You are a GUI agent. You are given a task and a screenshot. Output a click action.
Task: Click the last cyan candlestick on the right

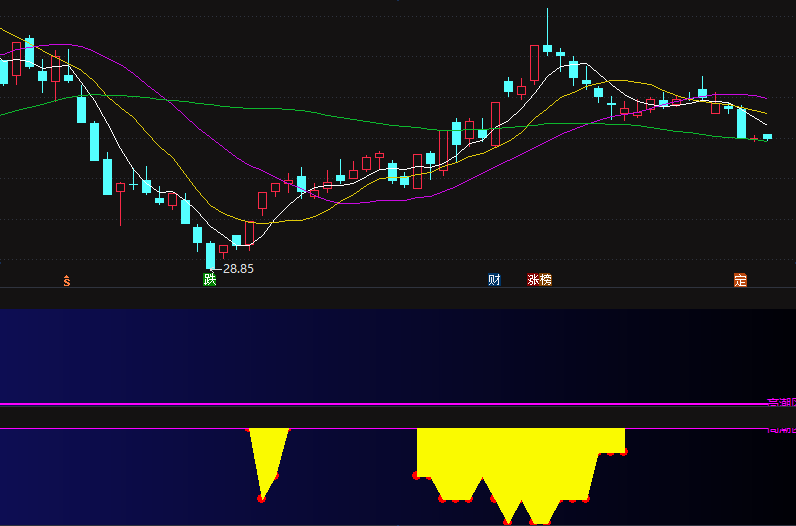click(767, 137)
